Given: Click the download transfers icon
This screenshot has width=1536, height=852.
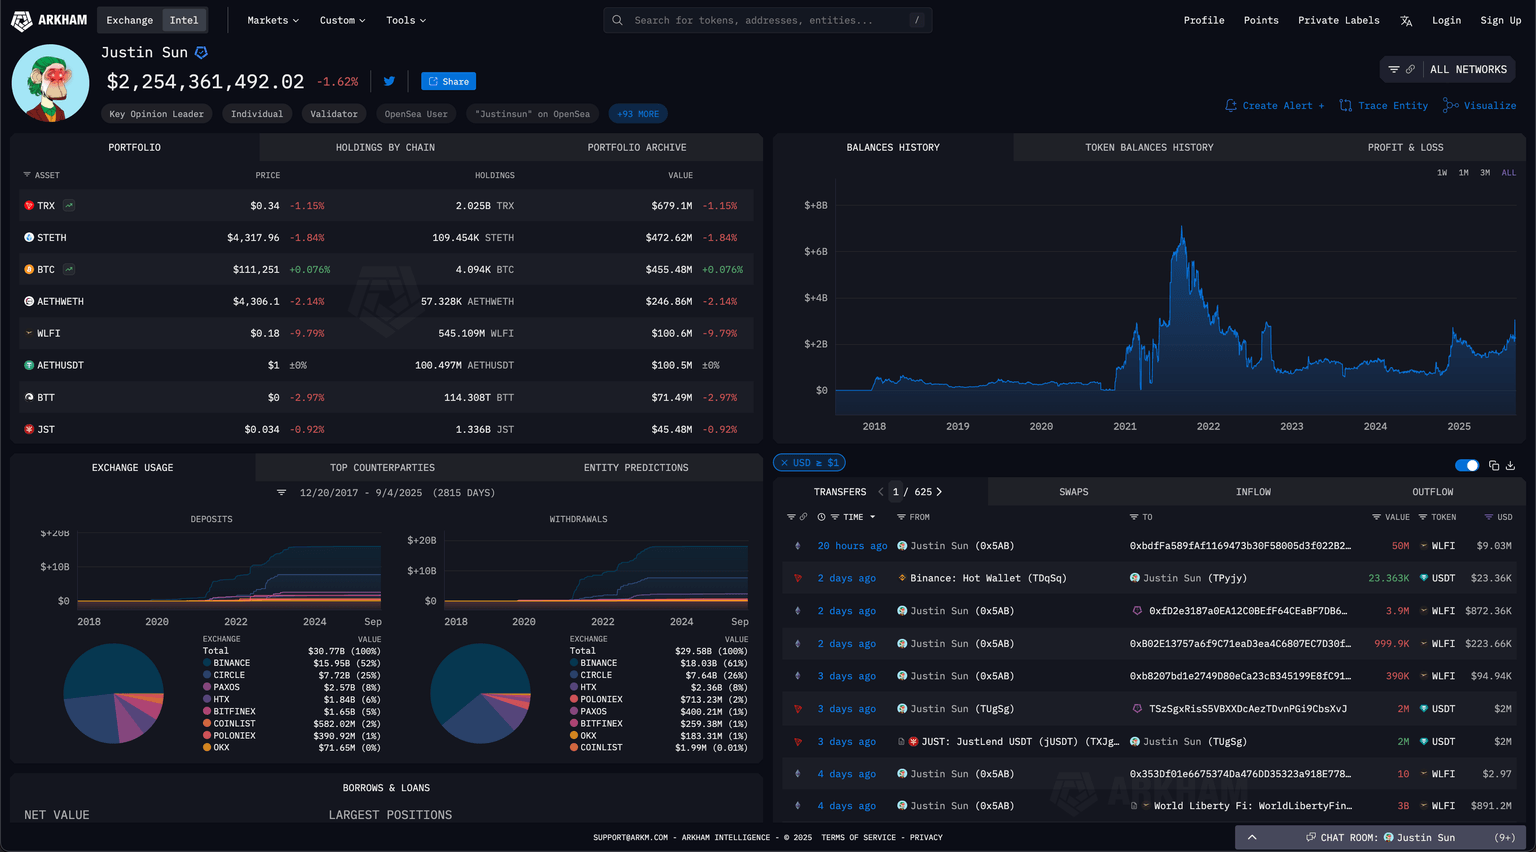Looking at the screenshot, I should tap(1510, 465).
